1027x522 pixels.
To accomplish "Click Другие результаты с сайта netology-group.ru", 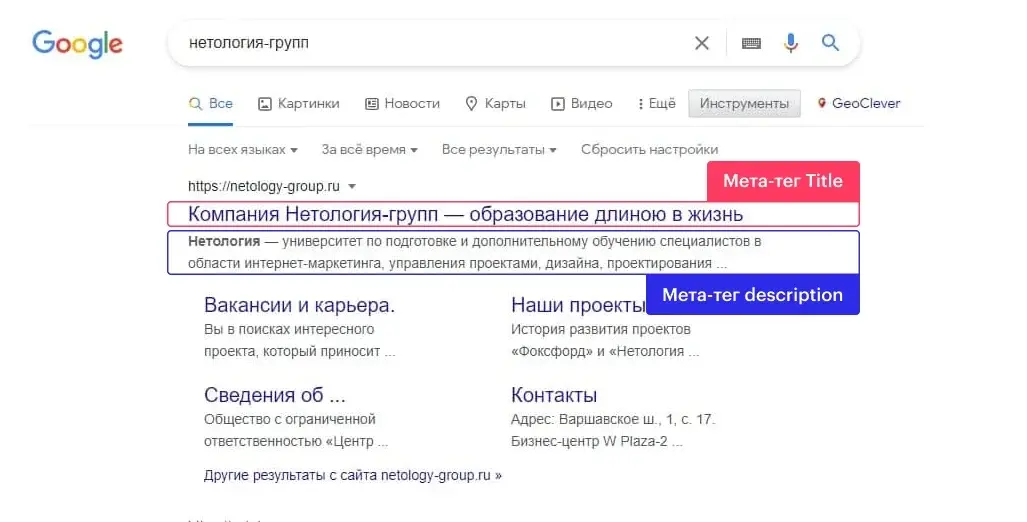I will [x=353, y=475].
